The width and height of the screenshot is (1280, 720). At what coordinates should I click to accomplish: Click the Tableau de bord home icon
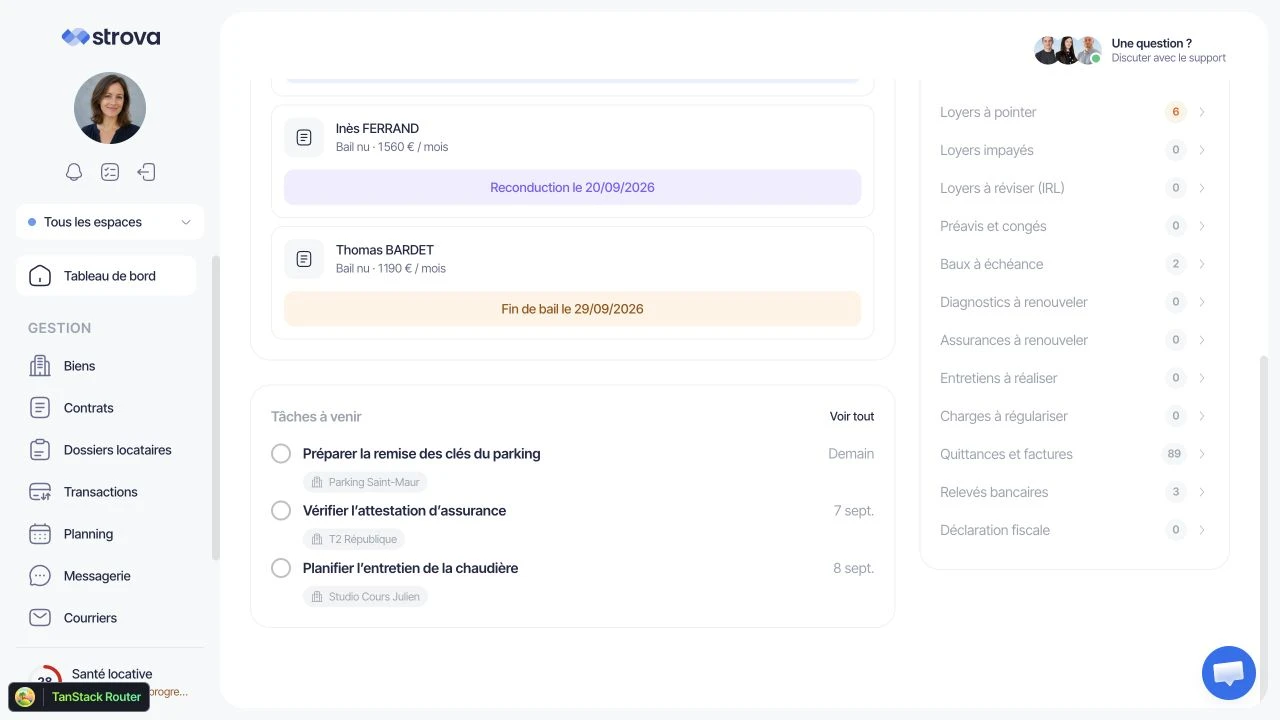pos(40,276)
